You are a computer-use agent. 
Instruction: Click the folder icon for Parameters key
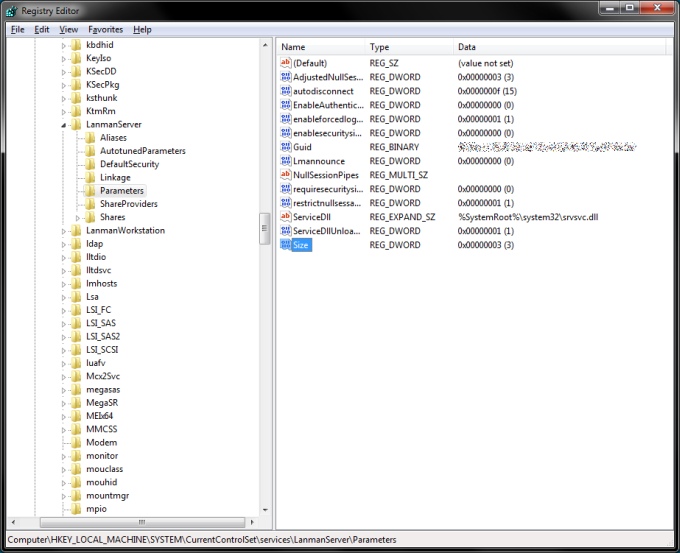pos(90,190)
